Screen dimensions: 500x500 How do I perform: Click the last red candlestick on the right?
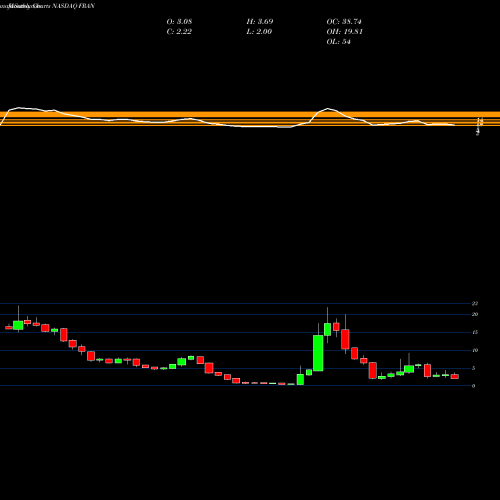455,376
